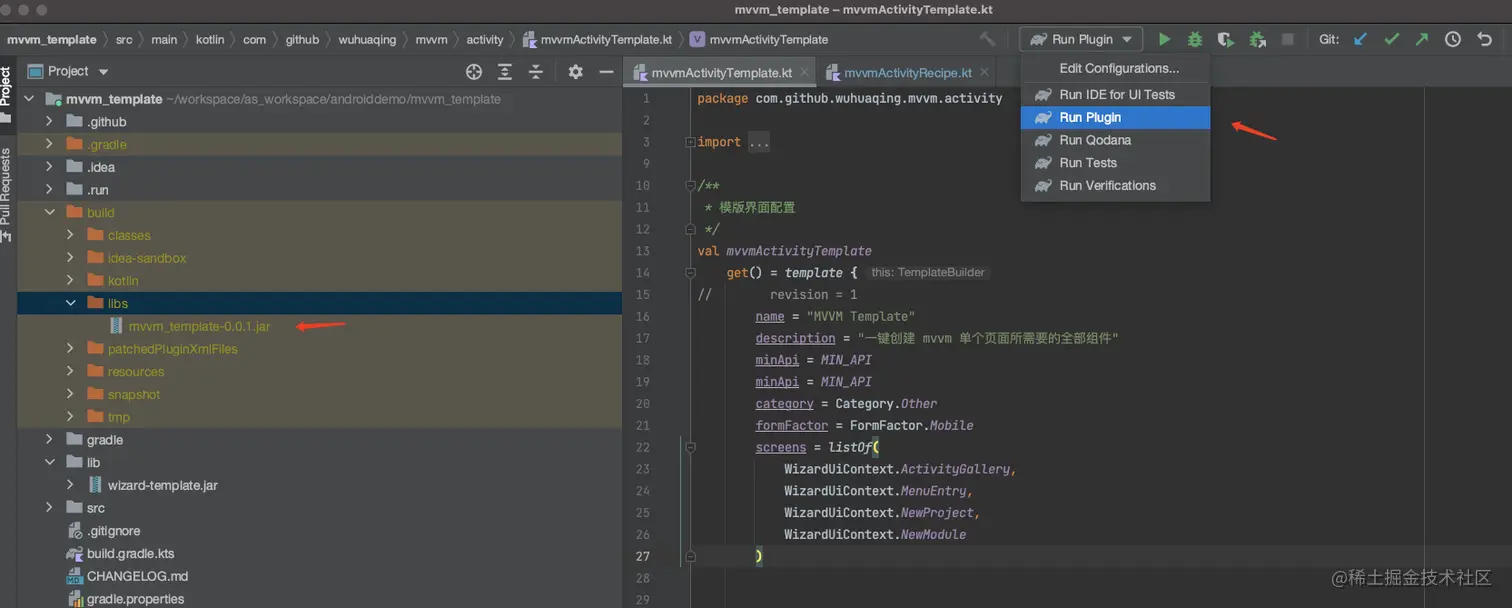1512x608 pixels.
Task: Open the Run Plugin configuration dropdown
Action: point(1081,39)
